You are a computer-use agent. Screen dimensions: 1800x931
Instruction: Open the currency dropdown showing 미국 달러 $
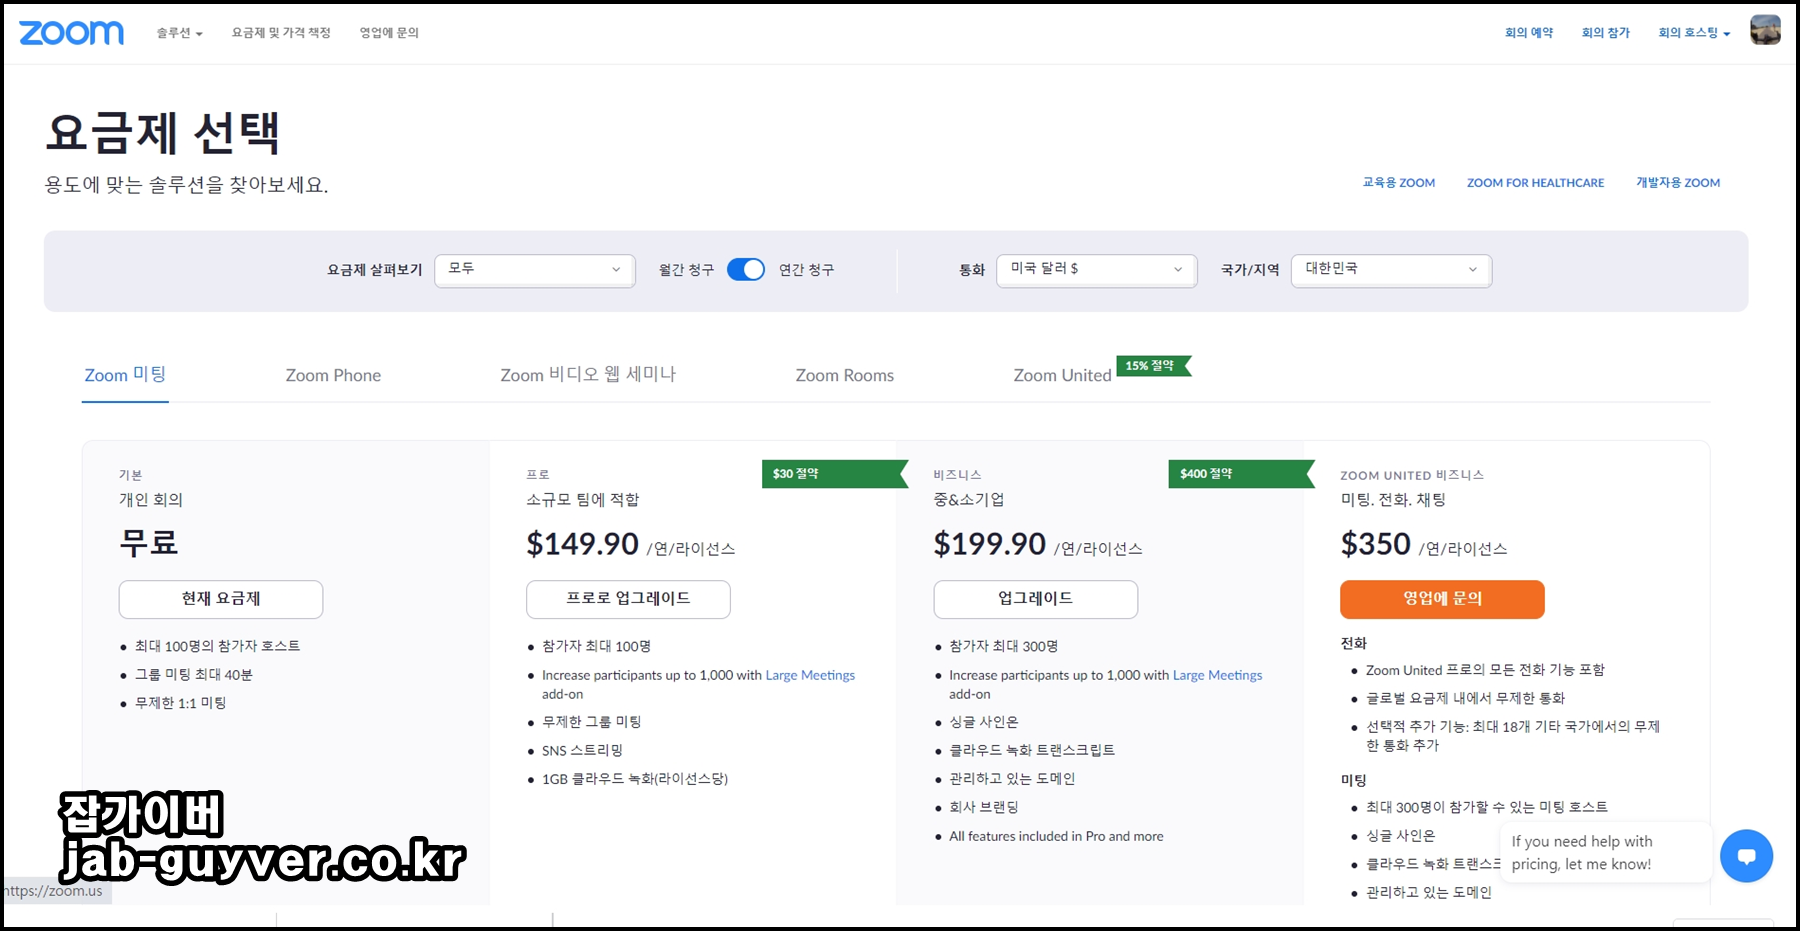1097,270
